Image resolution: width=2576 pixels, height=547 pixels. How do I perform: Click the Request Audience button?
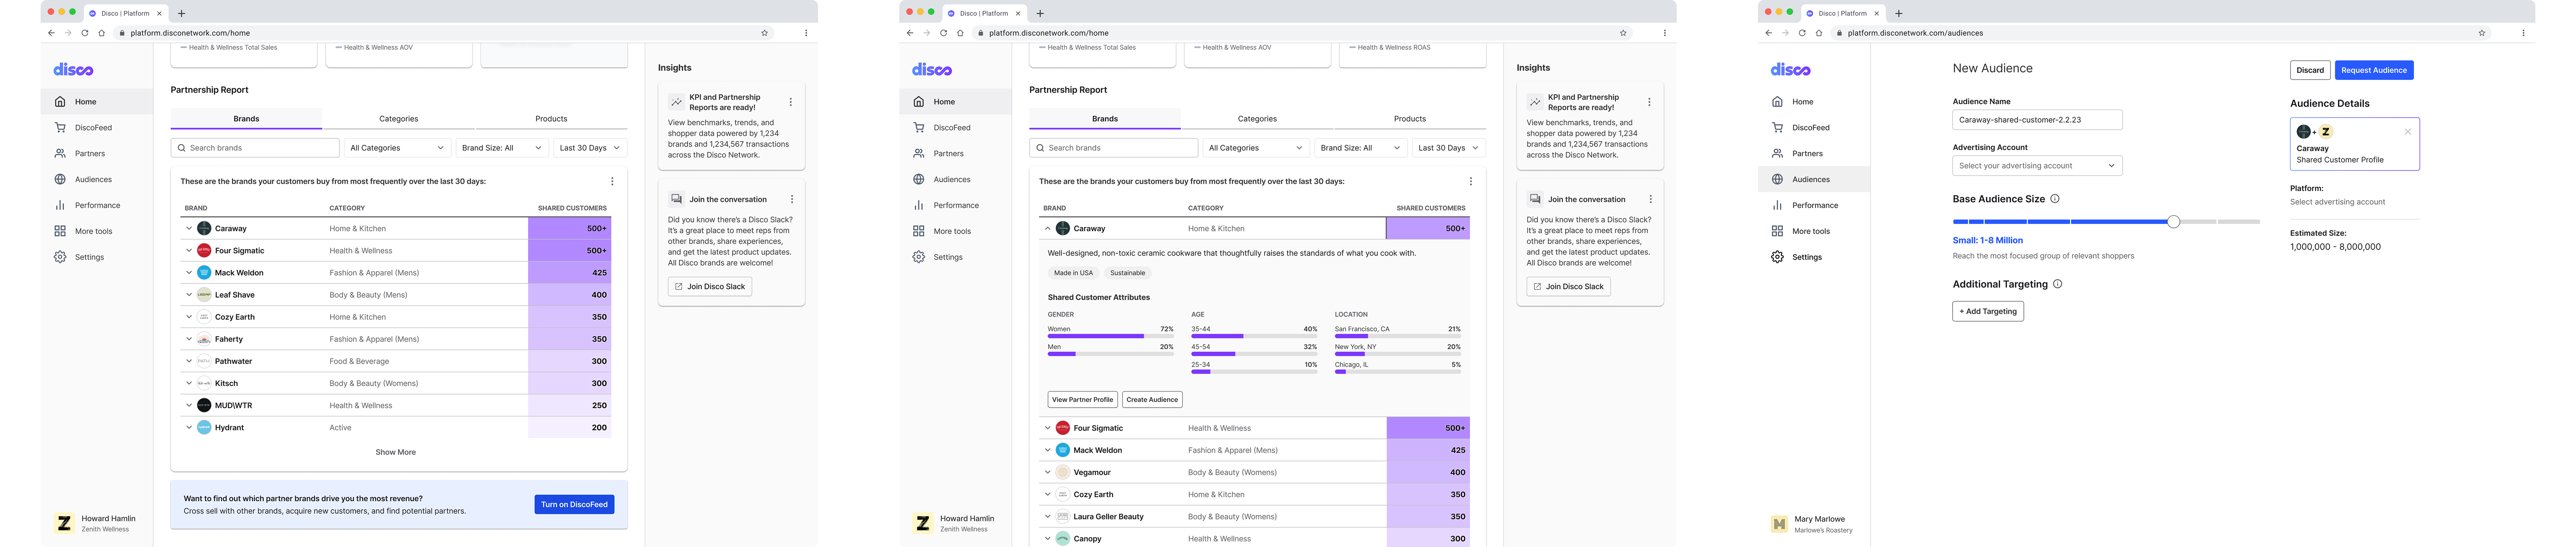coord(2374,71)
